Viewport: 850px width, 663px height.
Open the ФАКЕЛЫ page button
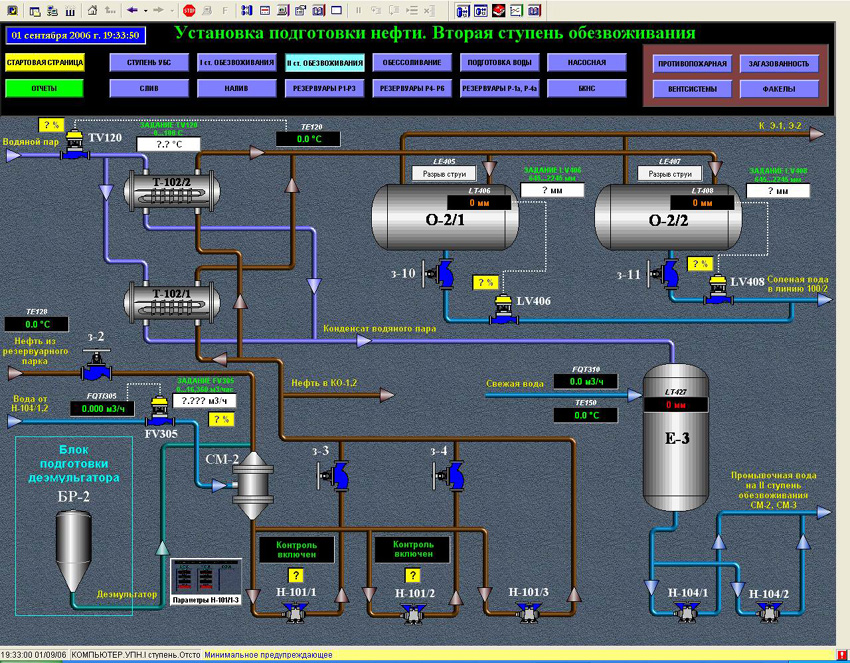pyautogui.click(x=778, y=89)
